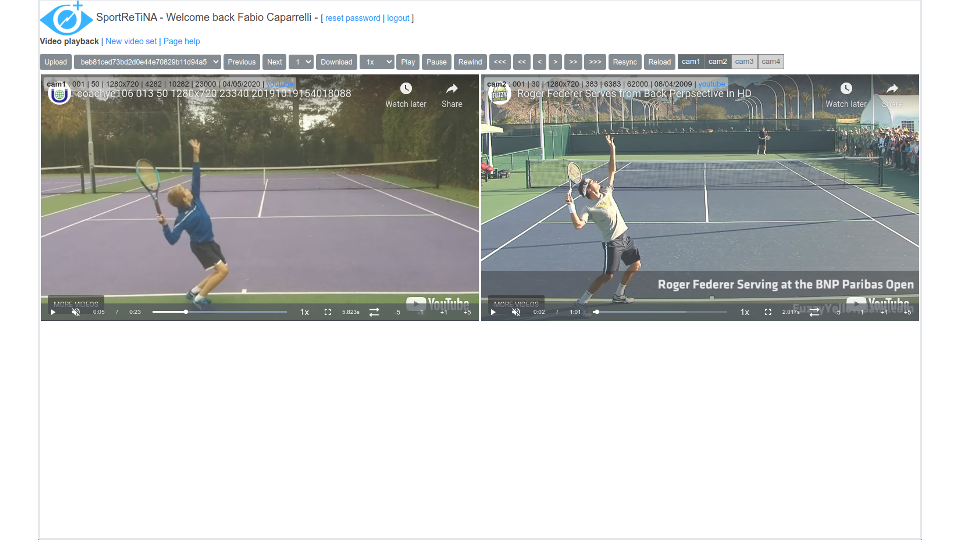This screenshot has height=540, width=960.
Task: Open cam2 youtube source link
Action: tap(711, 84)
